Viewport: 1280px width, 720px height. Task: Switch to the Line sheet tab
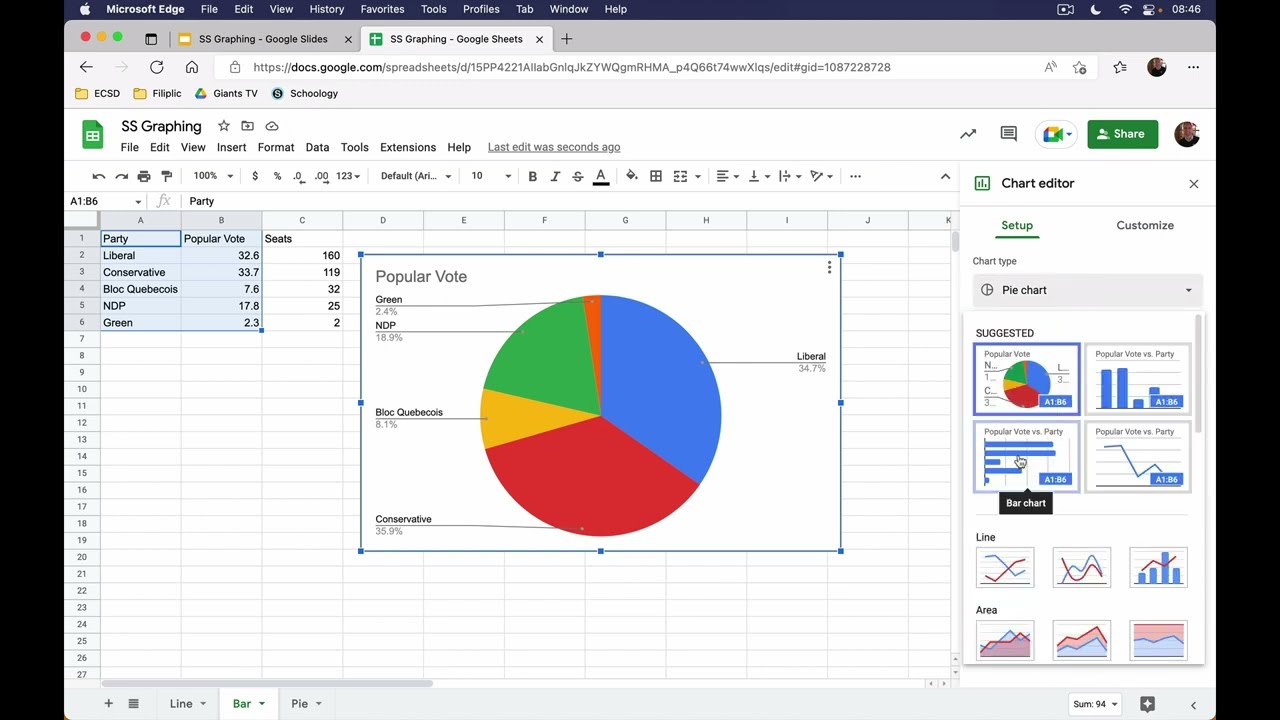[181, 704]
